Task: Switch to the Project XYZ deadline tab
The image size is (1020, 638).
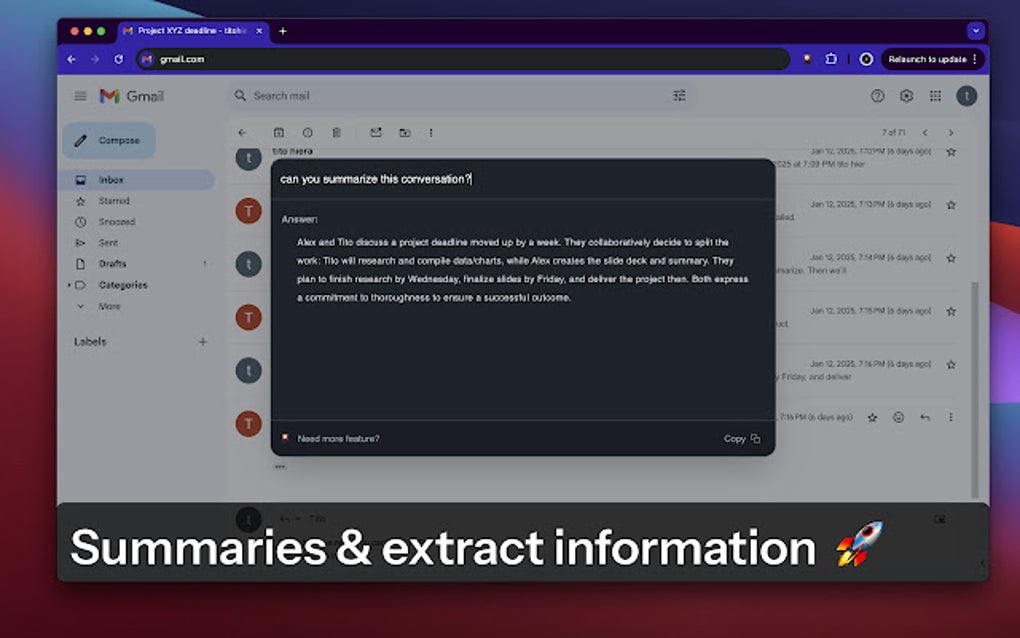Action: (x=185, y=31)
